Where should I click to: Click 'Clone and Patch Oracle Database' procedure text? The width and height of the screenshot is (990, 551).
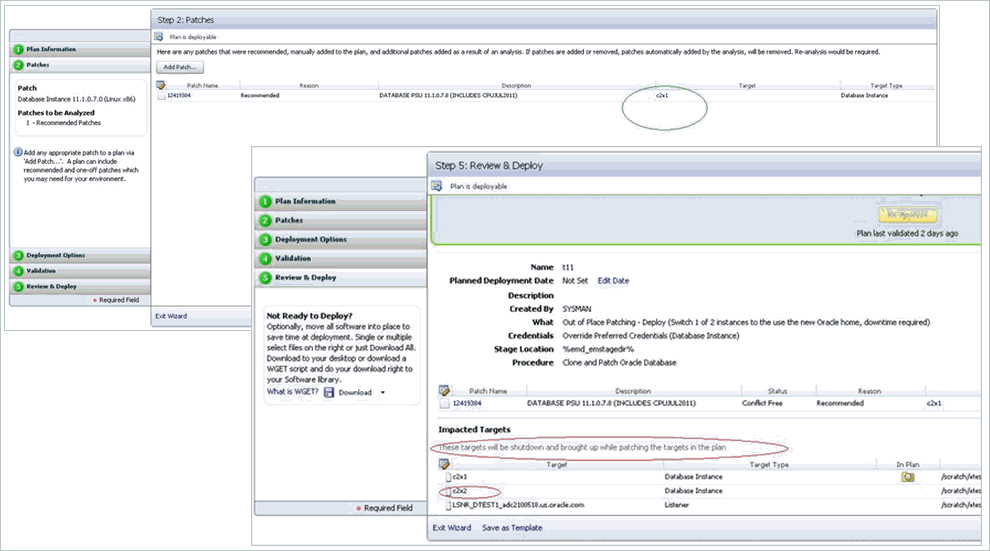click(x=619, y=363)
